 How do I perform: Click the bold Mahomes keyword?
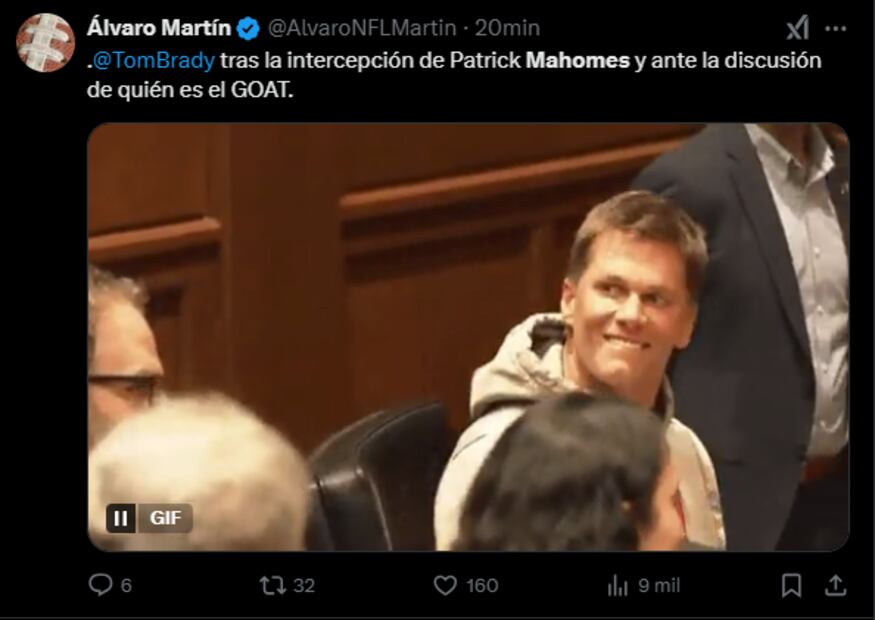point(578,60)
